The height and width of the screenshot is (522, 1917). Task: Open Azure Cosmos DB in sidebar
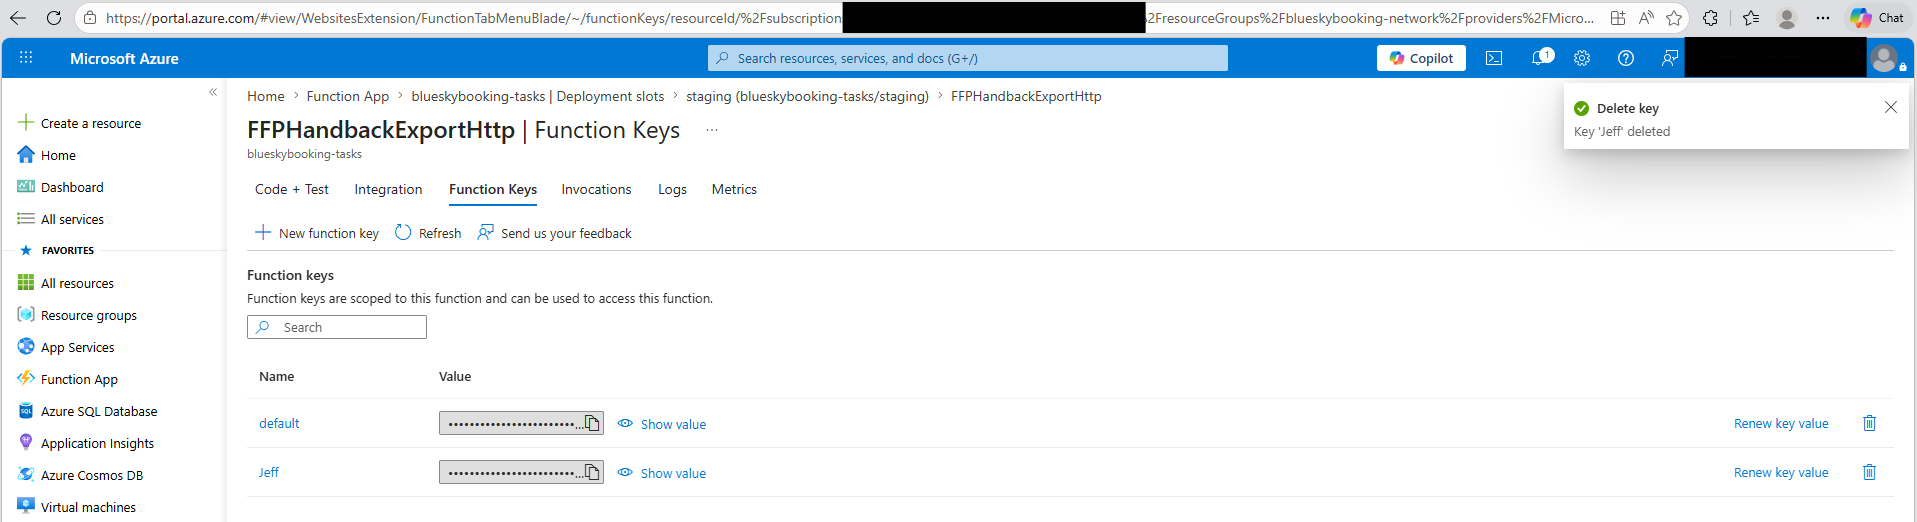pos(81,475)
